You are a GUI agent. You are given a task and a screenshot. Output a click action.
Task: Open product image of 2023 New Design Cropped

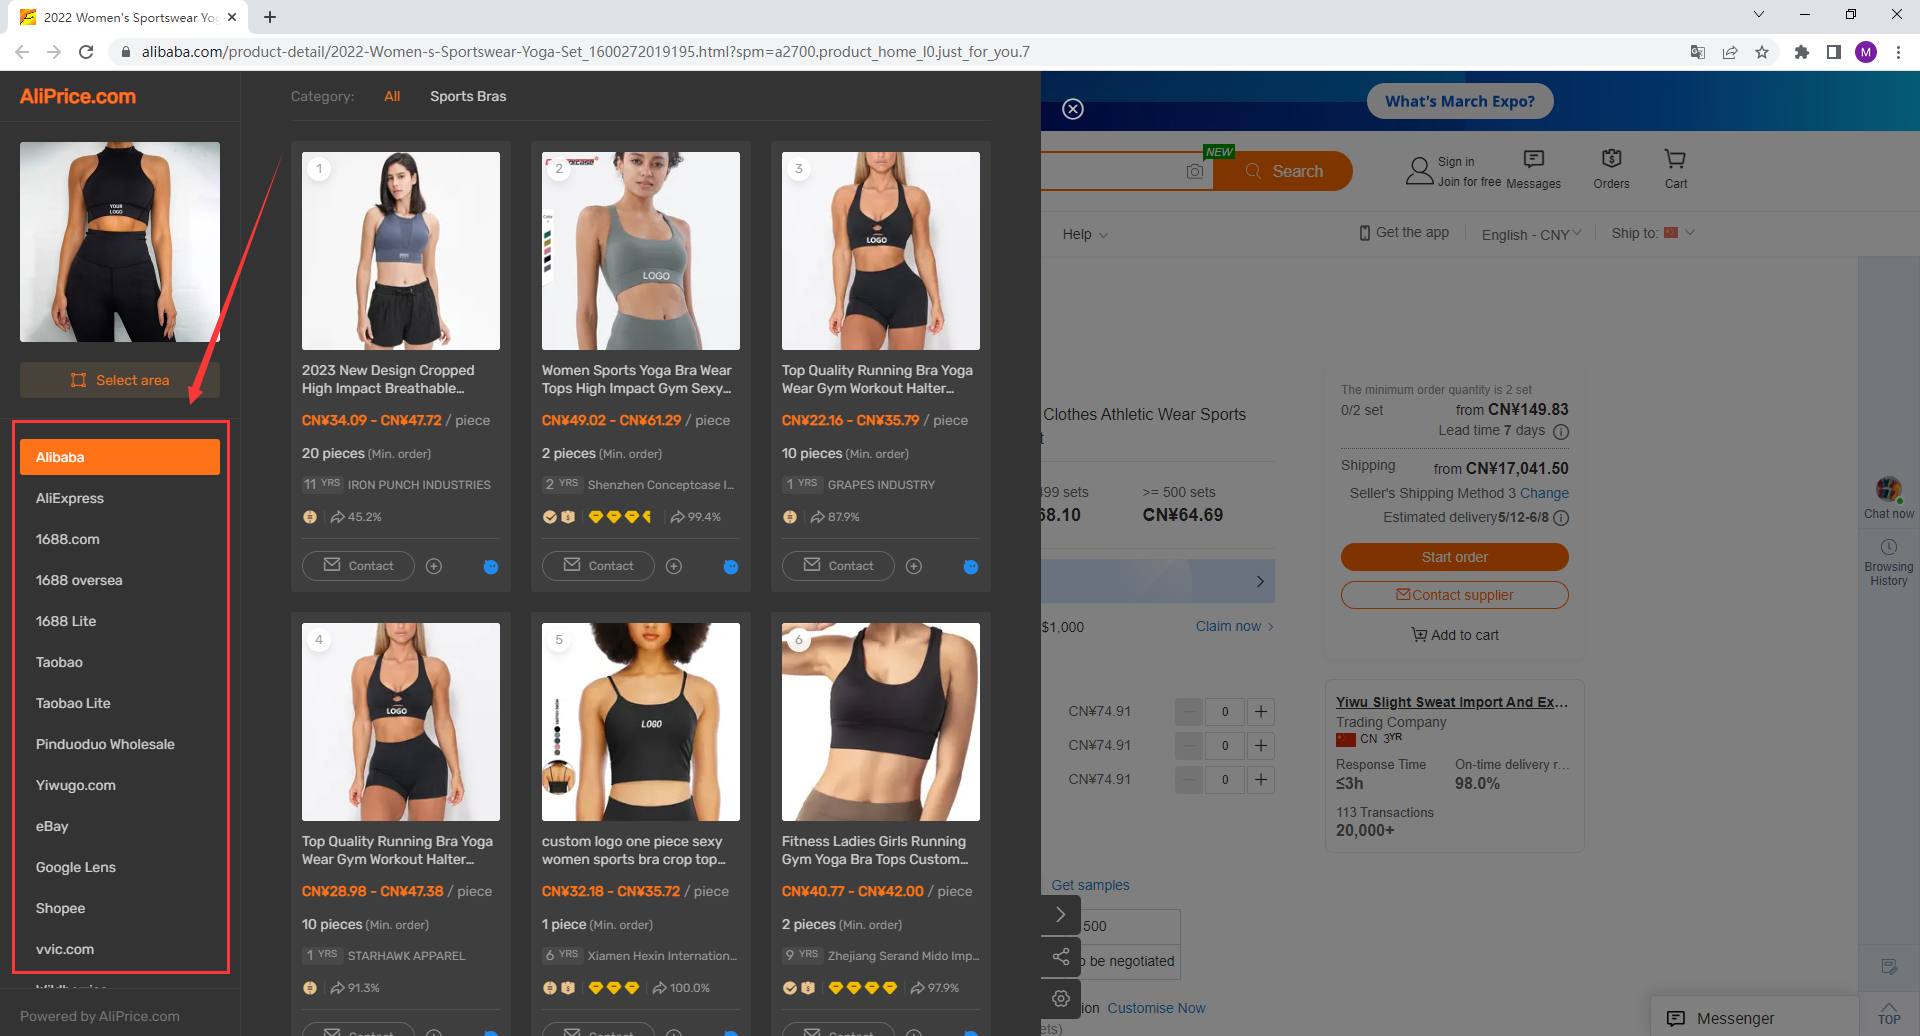(x=401, y=251)
